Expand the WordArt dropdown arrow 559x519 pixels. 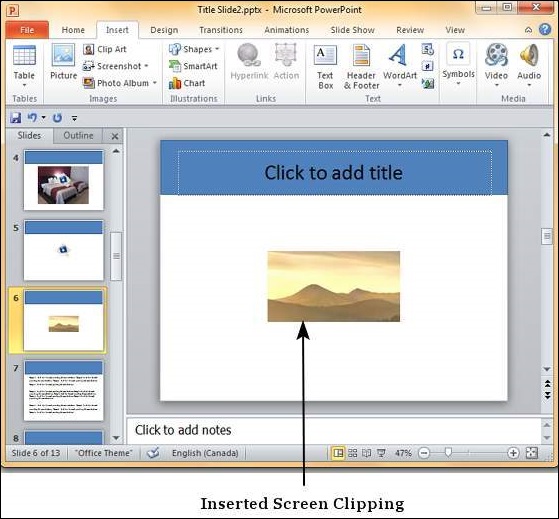tap(400, 85)
